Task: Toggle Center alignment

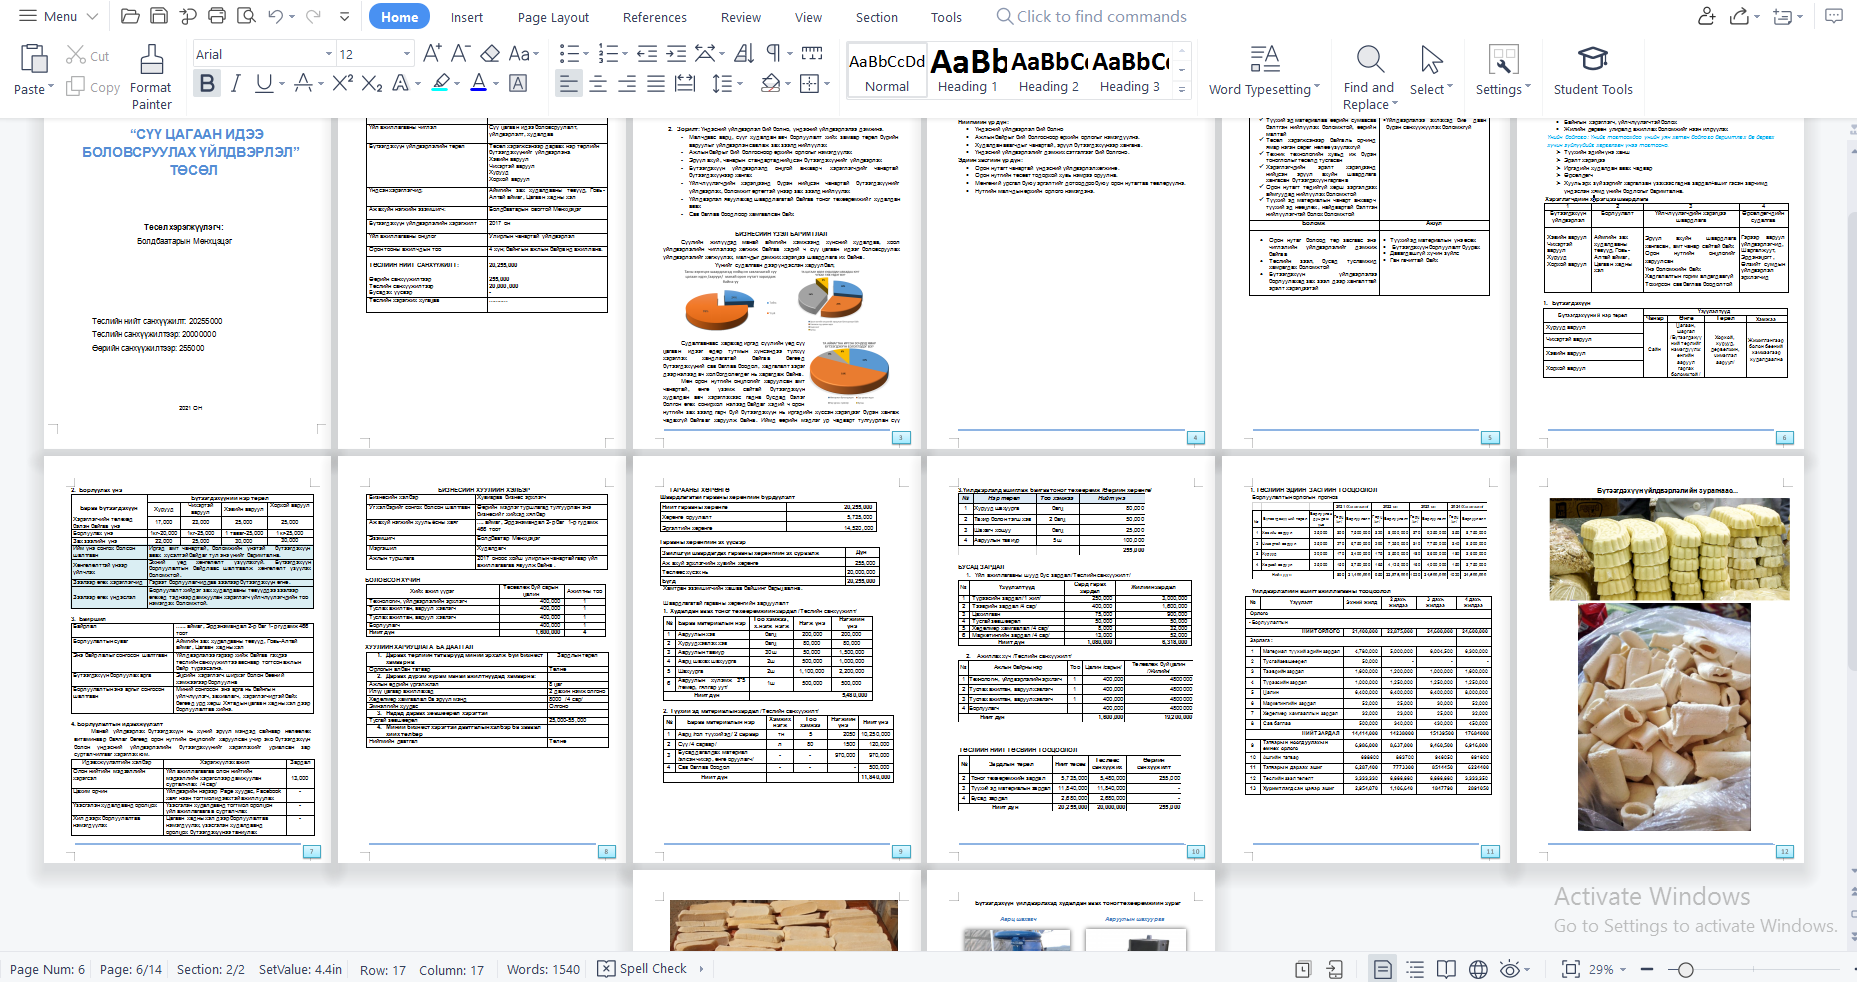Action: click(598, 83)
